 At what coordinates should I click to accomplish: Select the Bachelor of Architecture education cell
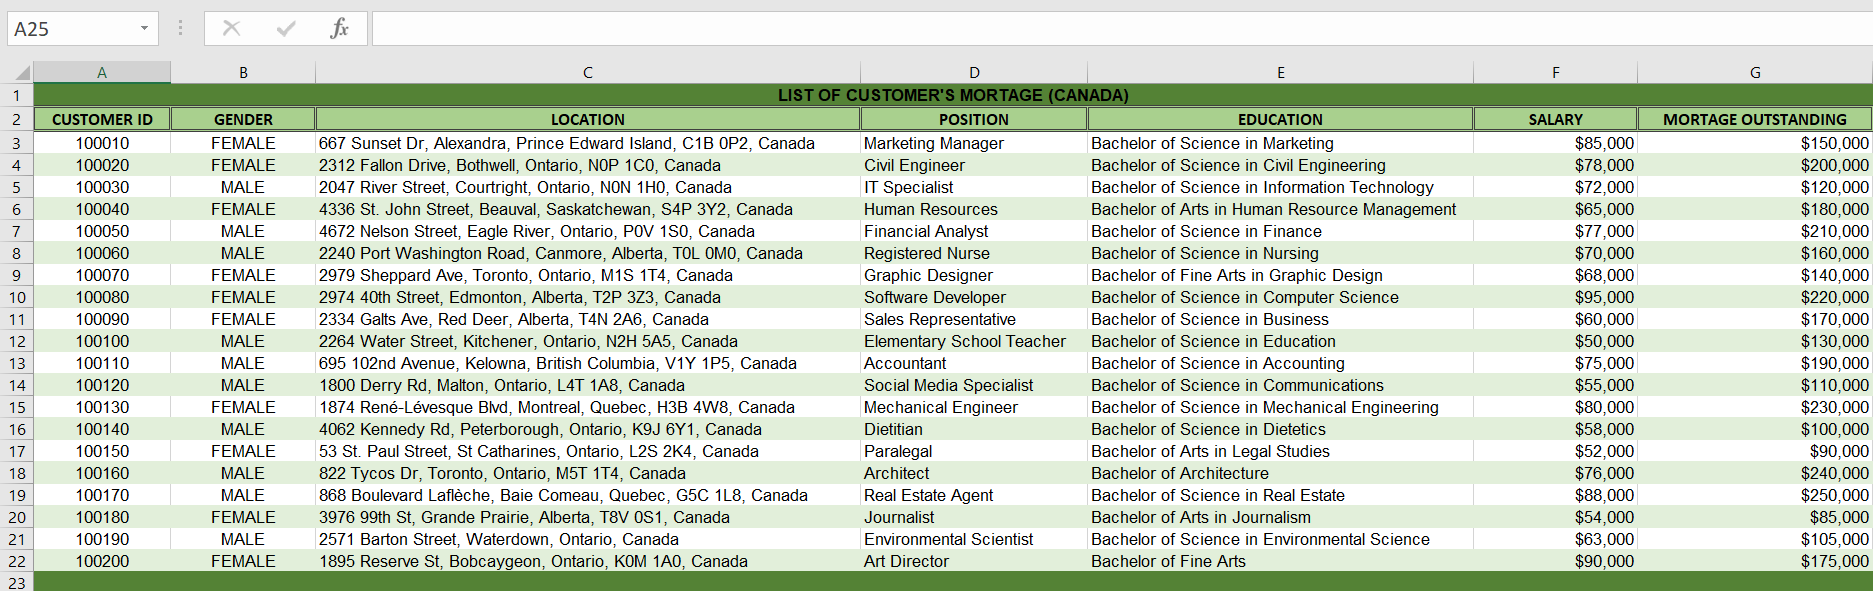coord(1280,473)
